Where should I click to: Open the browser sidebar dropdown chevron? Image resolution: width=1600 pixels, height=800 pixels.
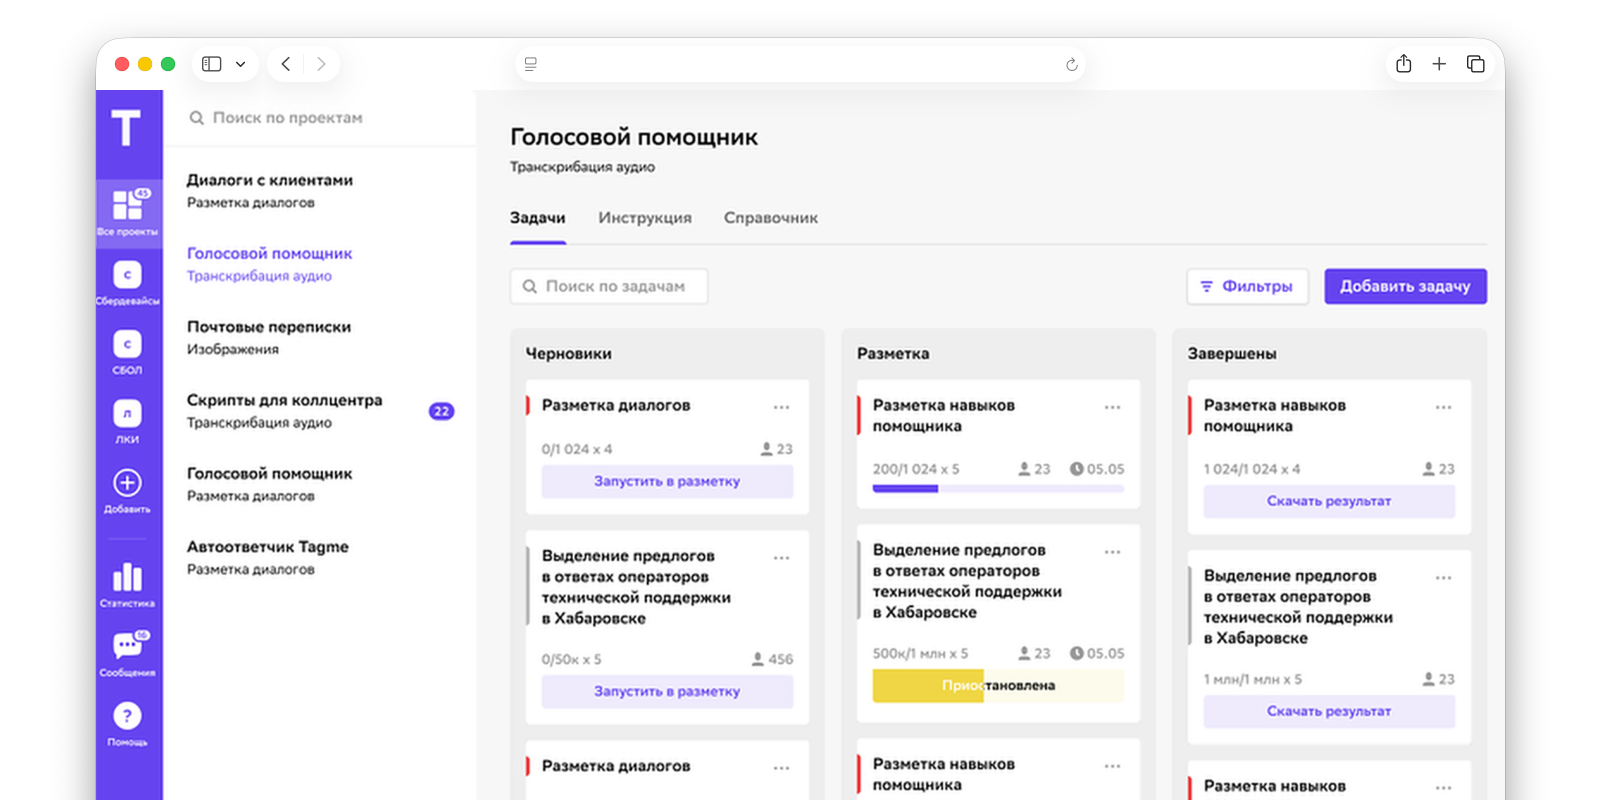[x=240, y=64]
